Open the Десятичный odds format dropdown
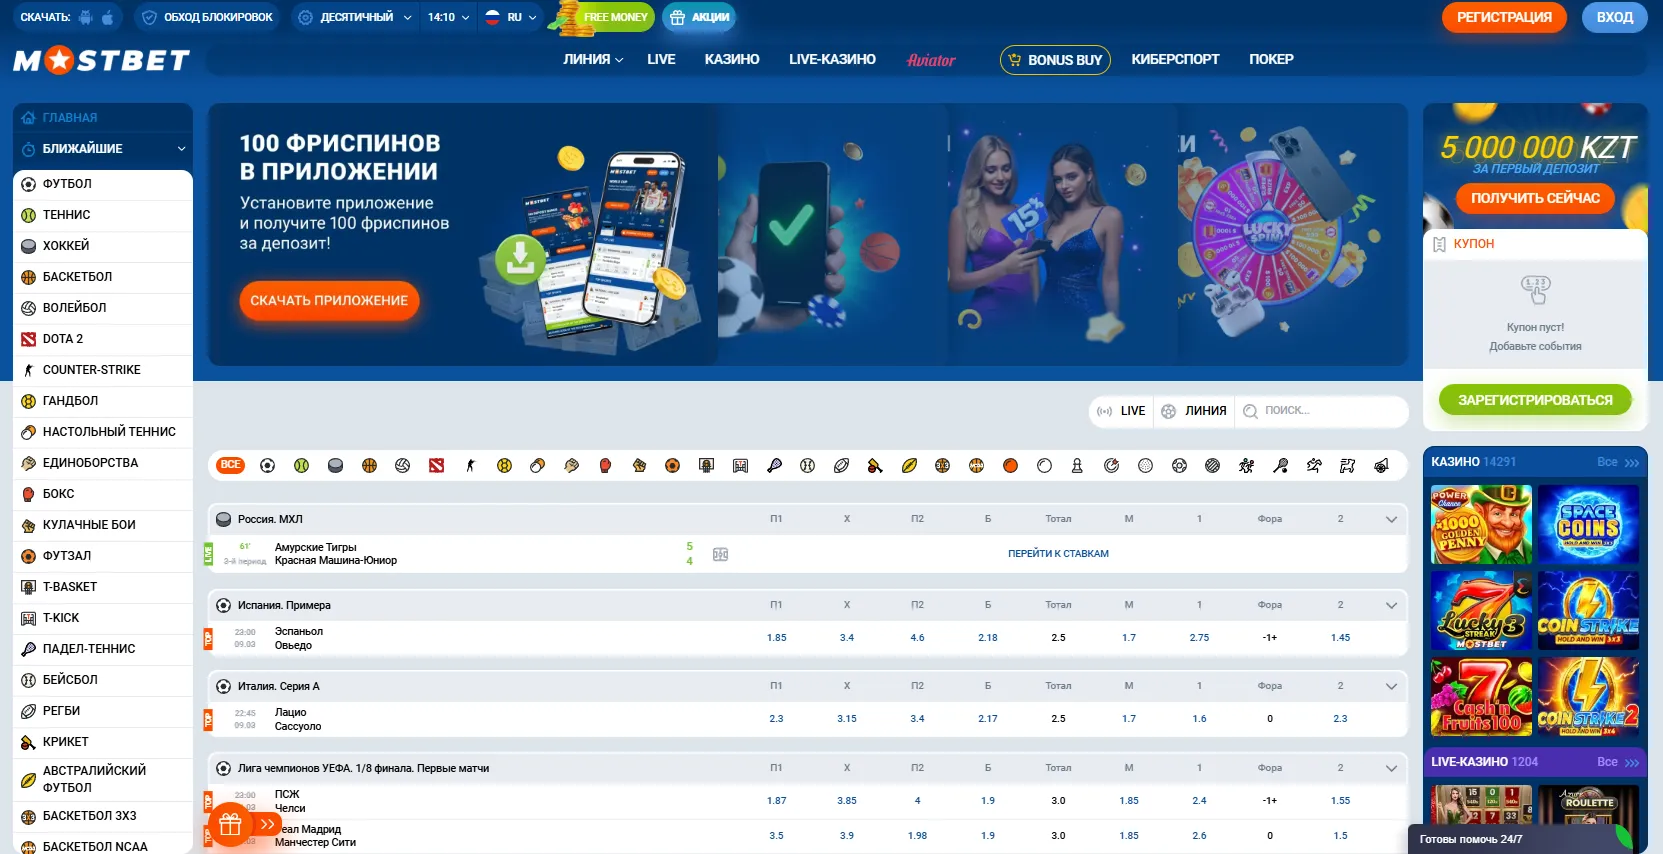1663x854 pixels. (x=354, y=17)
